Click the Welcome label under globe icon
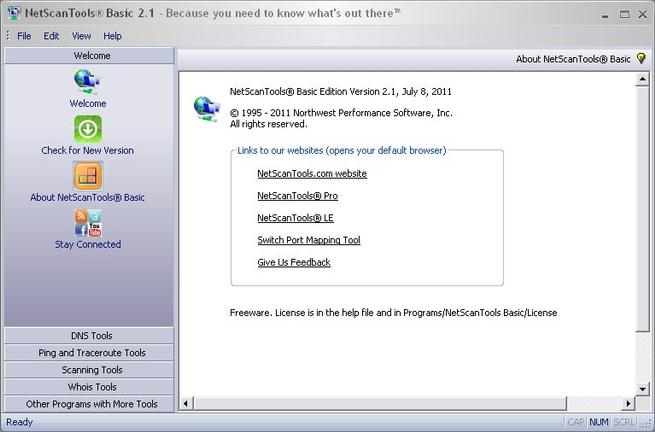Image resolution: width=655 pixels, height=432 pixels. [88, 104]
